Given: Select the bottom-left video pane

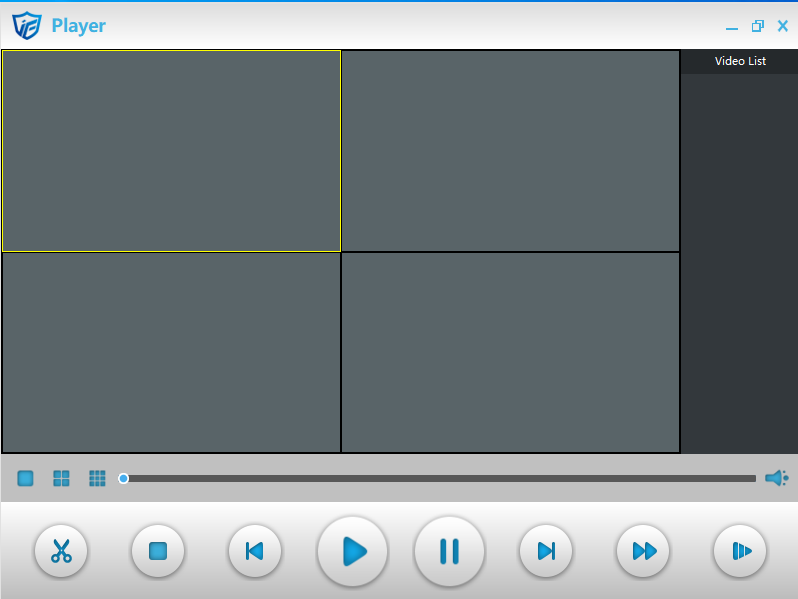Looking at the screenshot, I should 172,352.
